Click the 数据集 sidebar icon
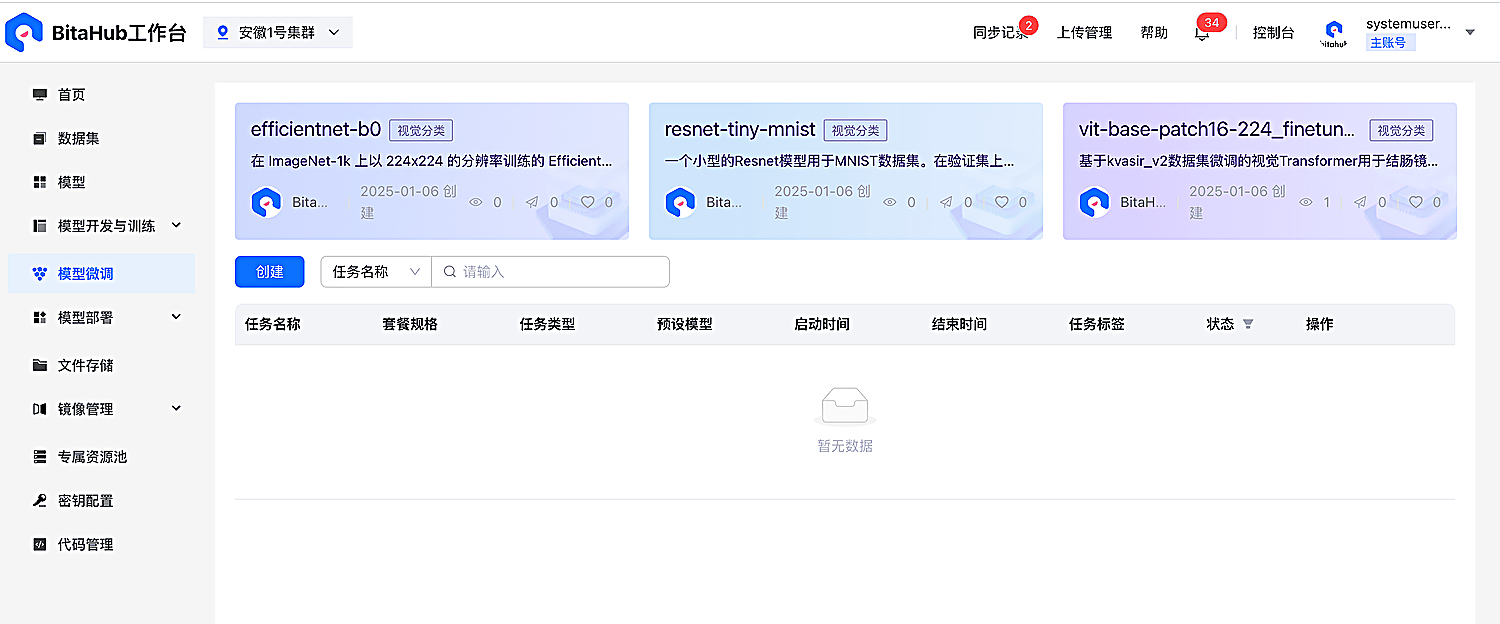 [x=40, y=138]
